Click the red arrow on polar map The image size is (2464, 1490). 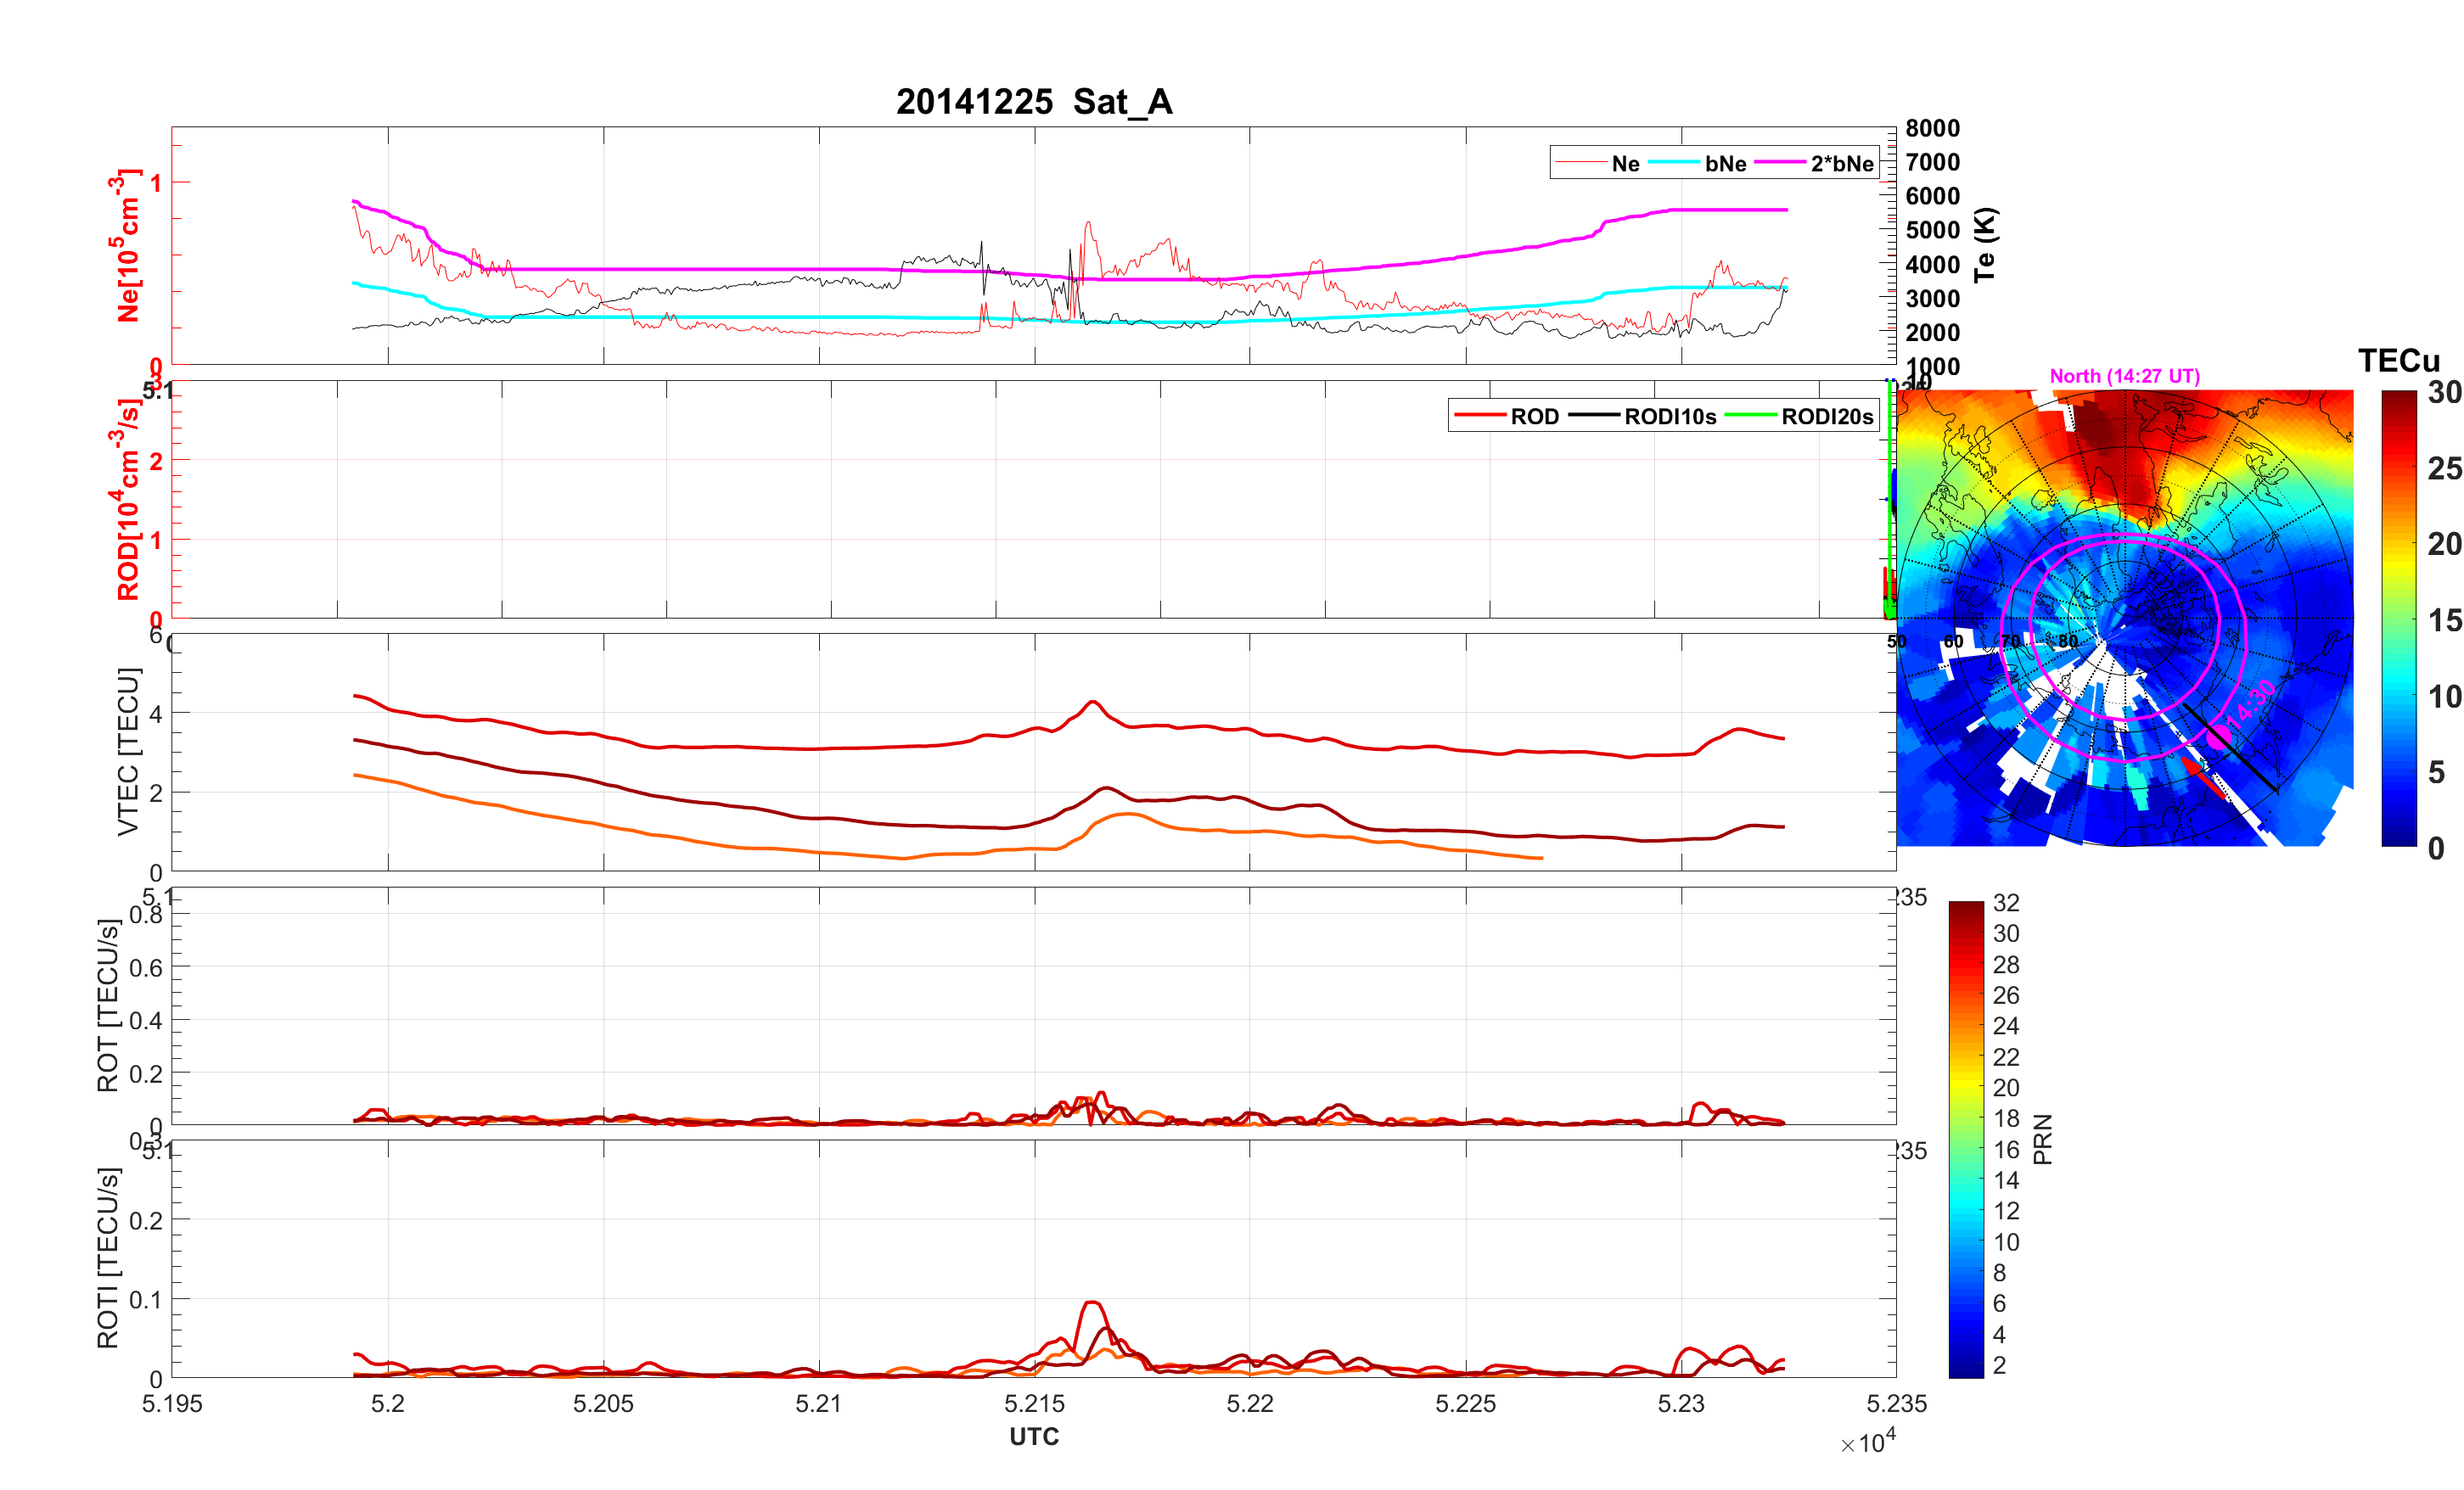click(2204, 777)
